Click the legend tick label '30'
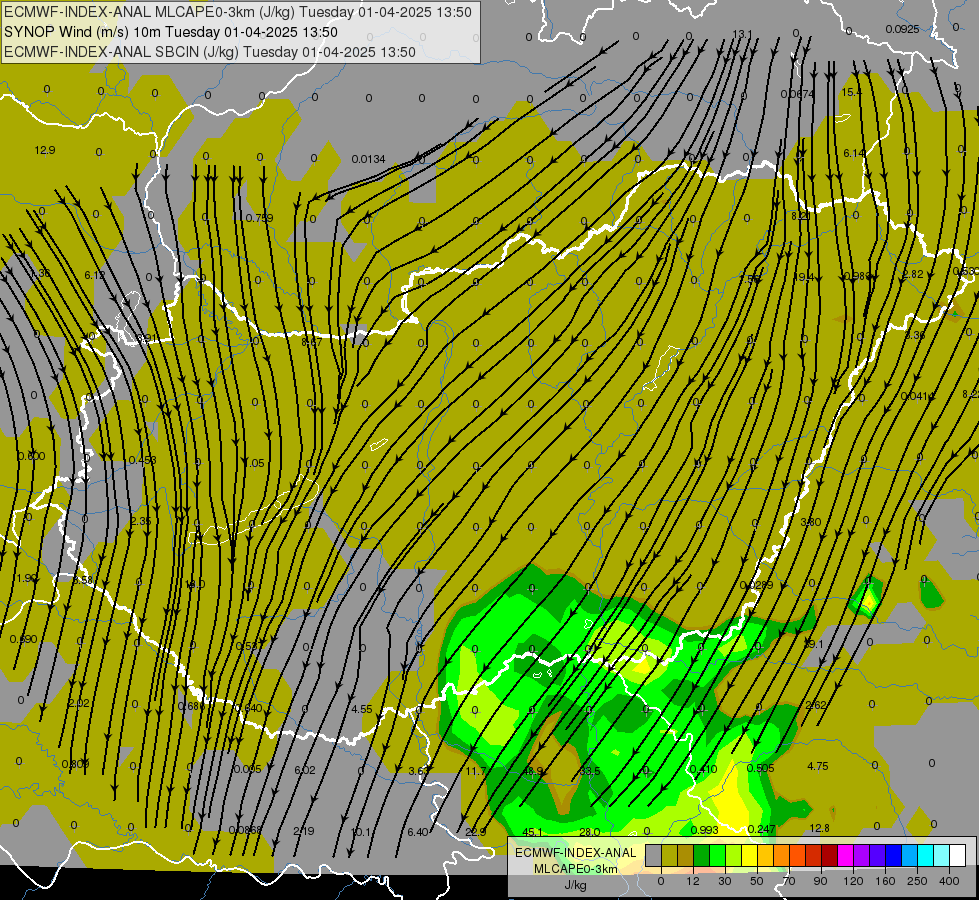 pyautogui.click(x=725, y=881)
